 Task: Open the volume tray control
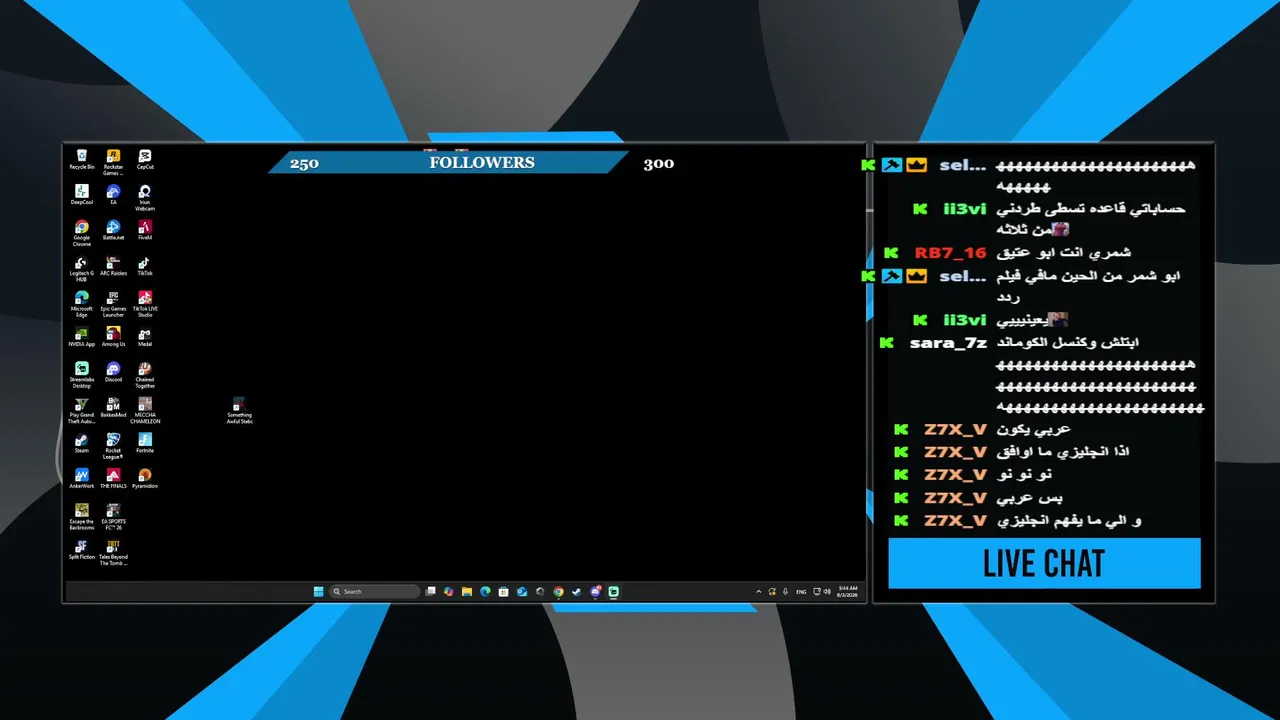tap(827, 592)
